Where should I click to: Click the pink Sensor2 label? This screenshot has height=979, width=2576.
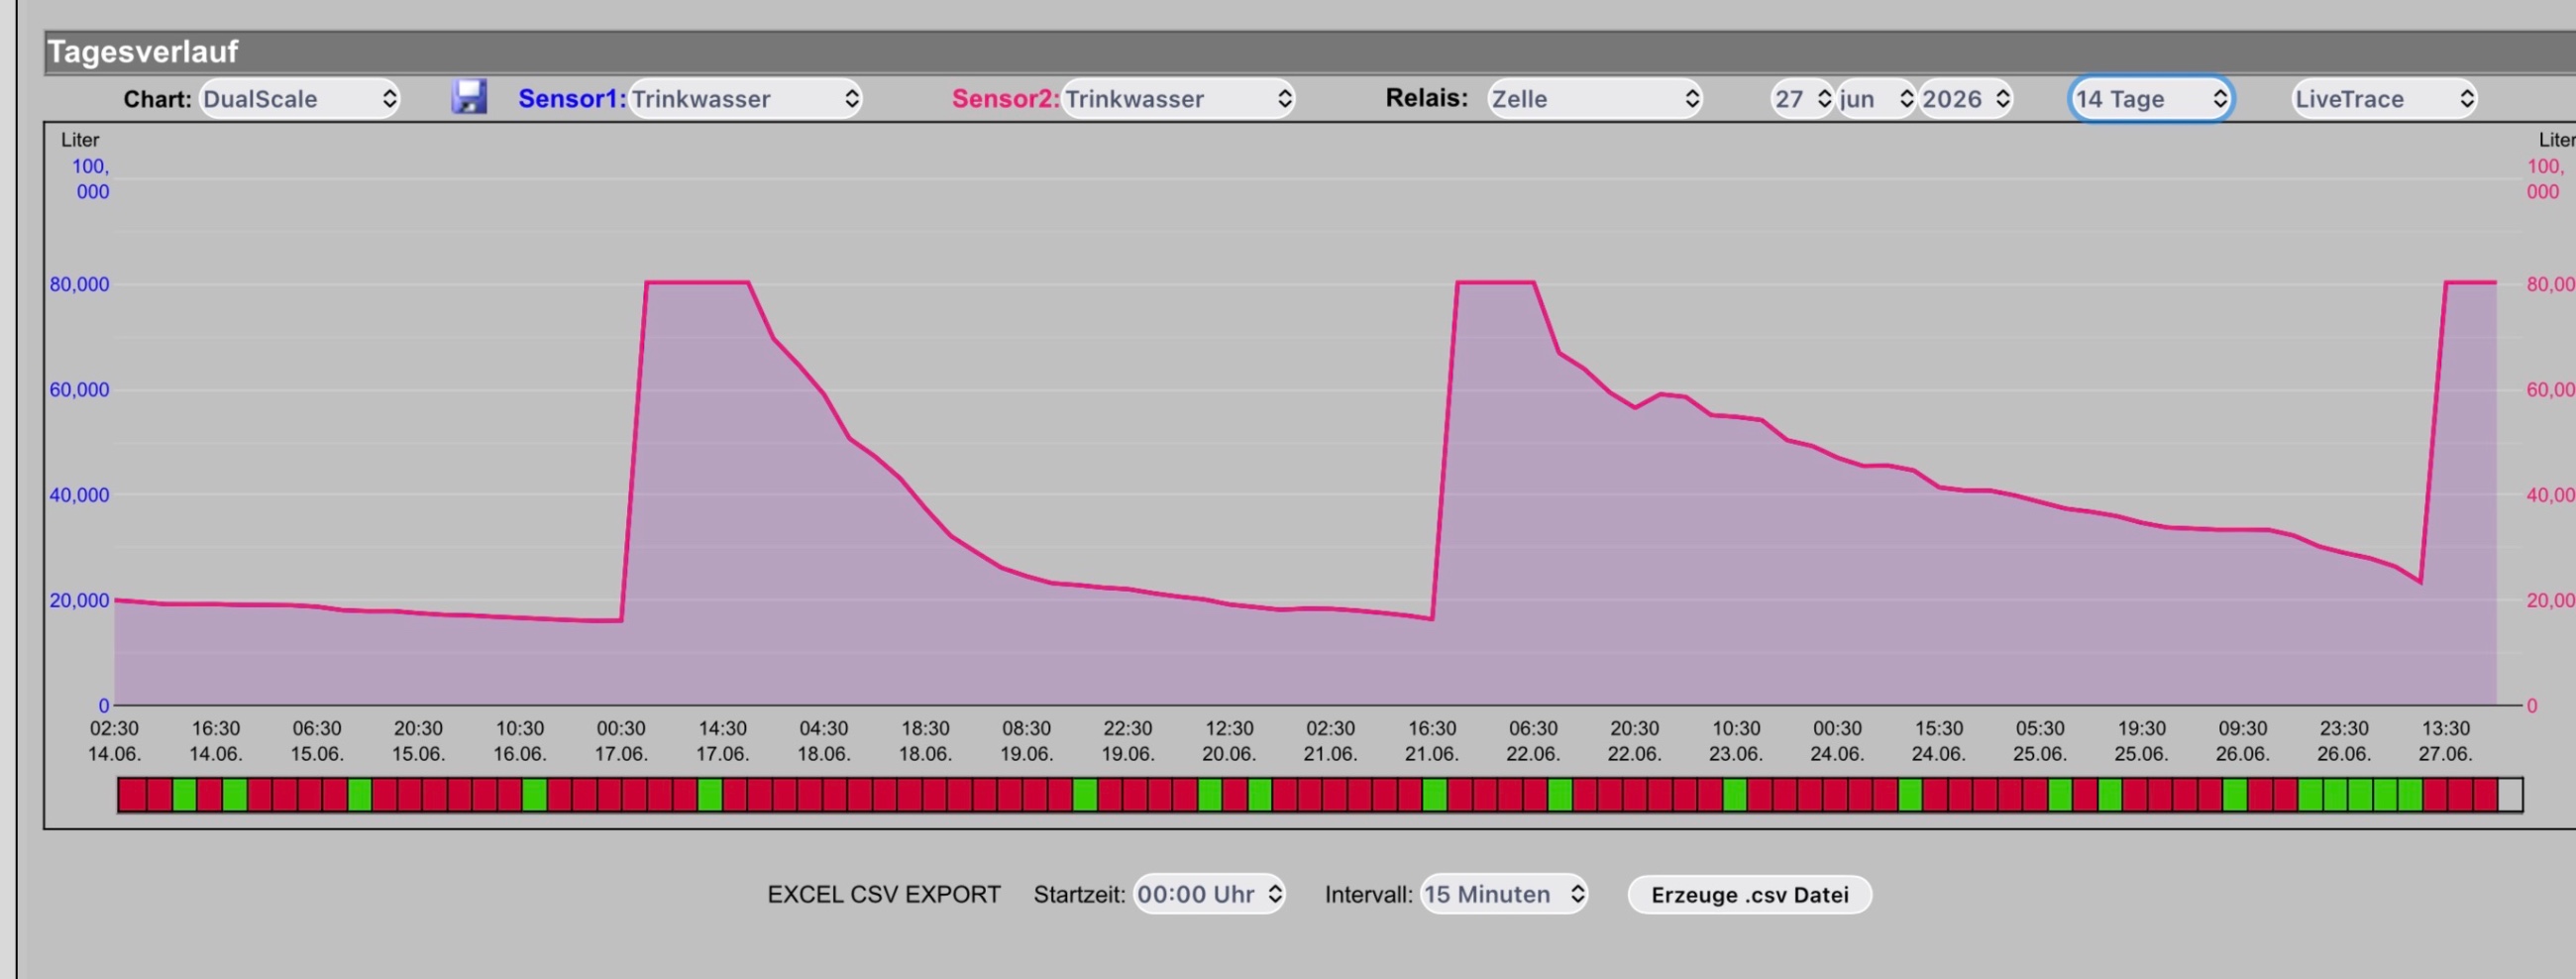1005,99
